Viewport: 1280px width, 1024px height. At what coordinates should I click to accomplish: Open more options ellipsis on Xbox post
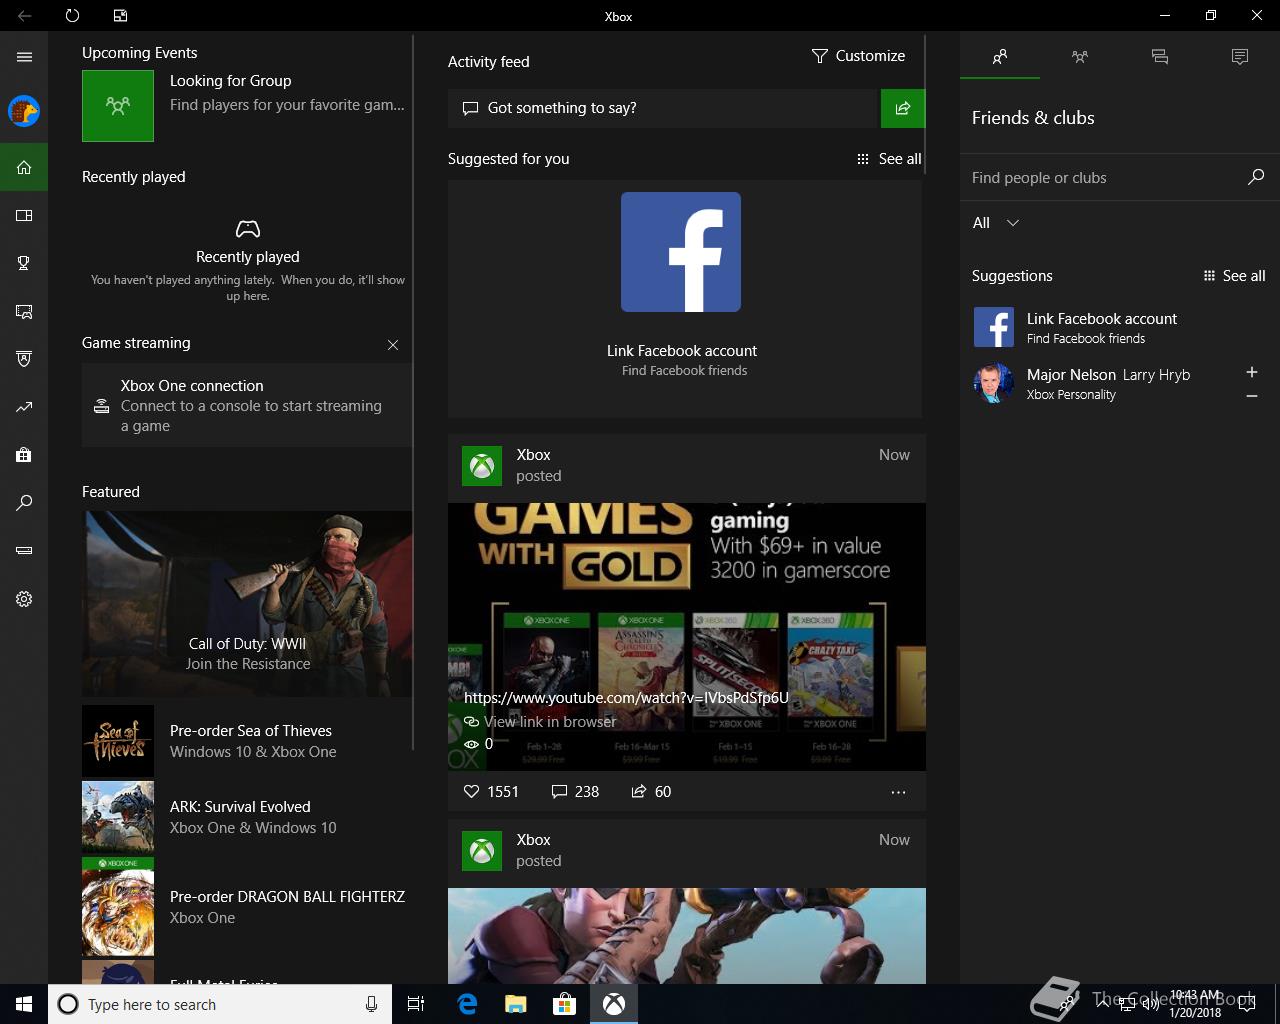pos(898,792)
